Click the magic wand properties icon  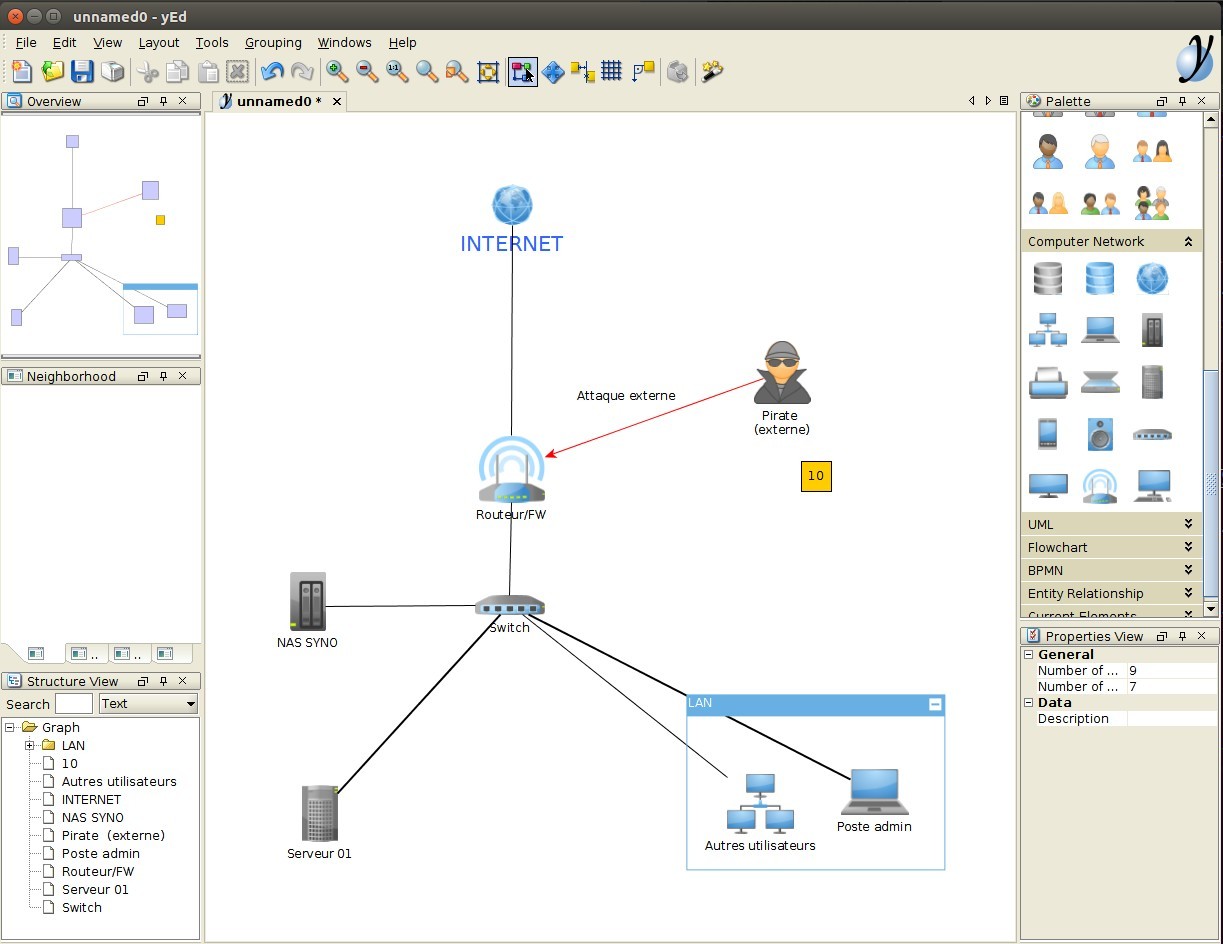[x=712, y=71]
